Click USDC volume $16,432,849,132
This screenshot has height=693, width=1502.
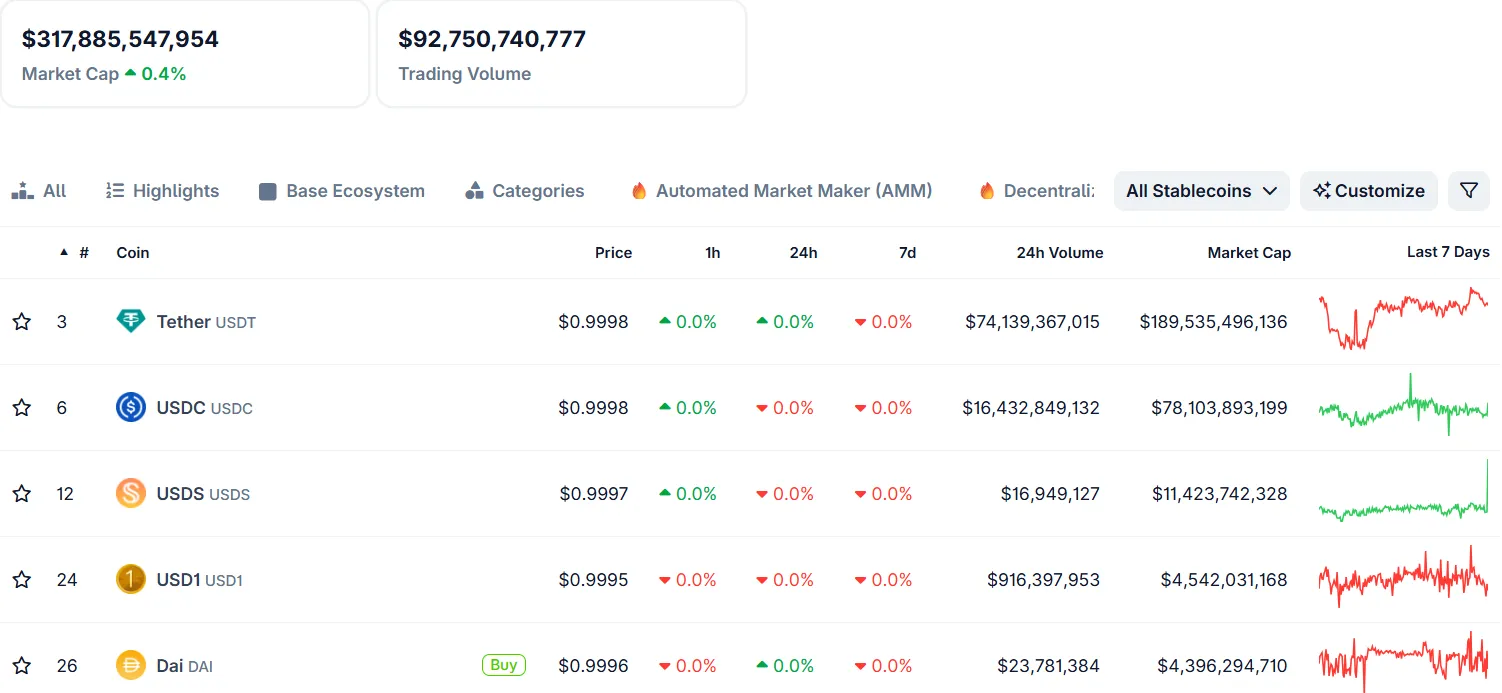point(1031,408)
